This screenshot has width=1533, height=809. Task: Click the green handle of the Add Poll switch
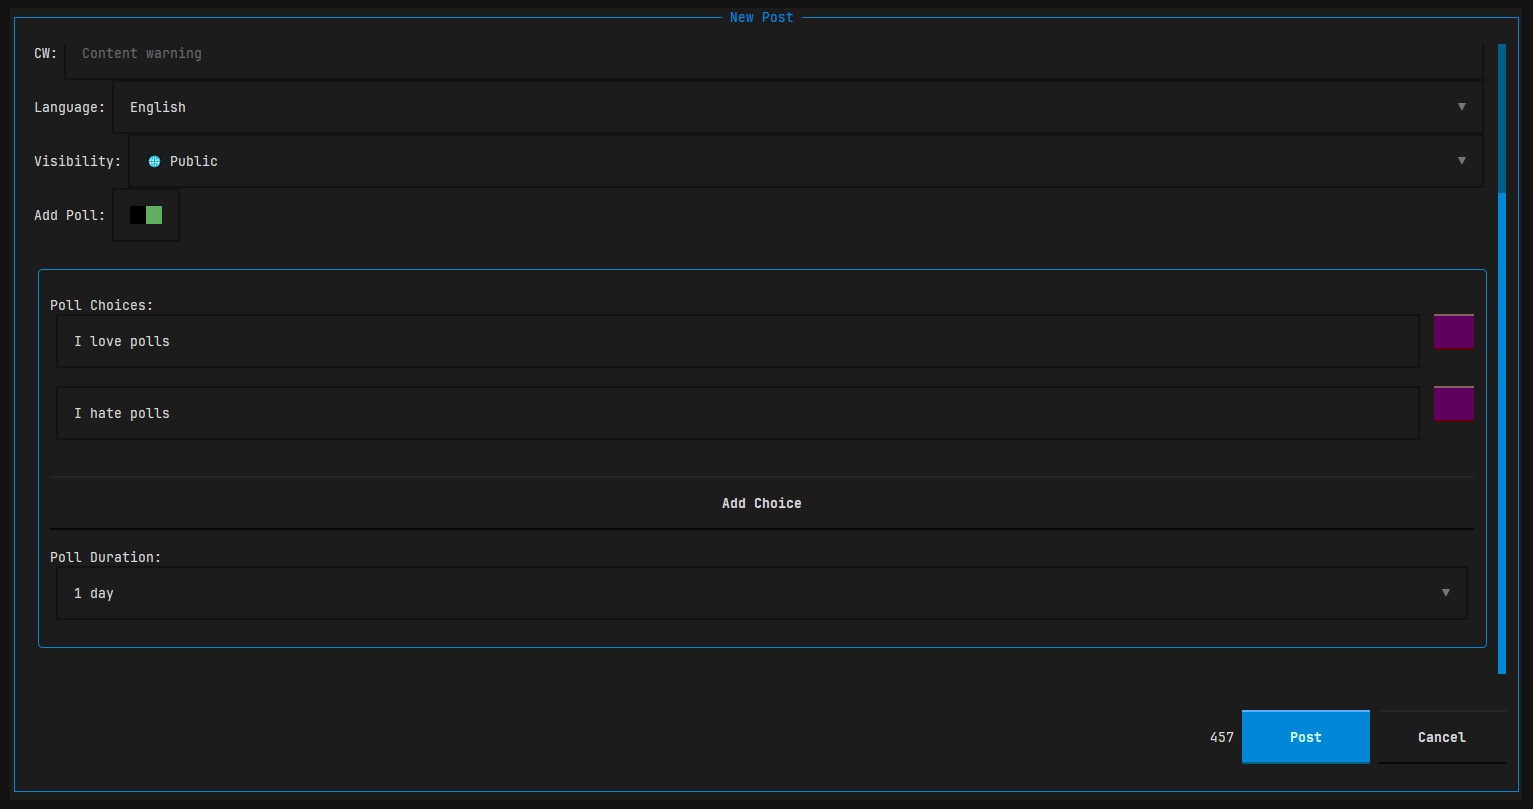[x=152, y=214]
